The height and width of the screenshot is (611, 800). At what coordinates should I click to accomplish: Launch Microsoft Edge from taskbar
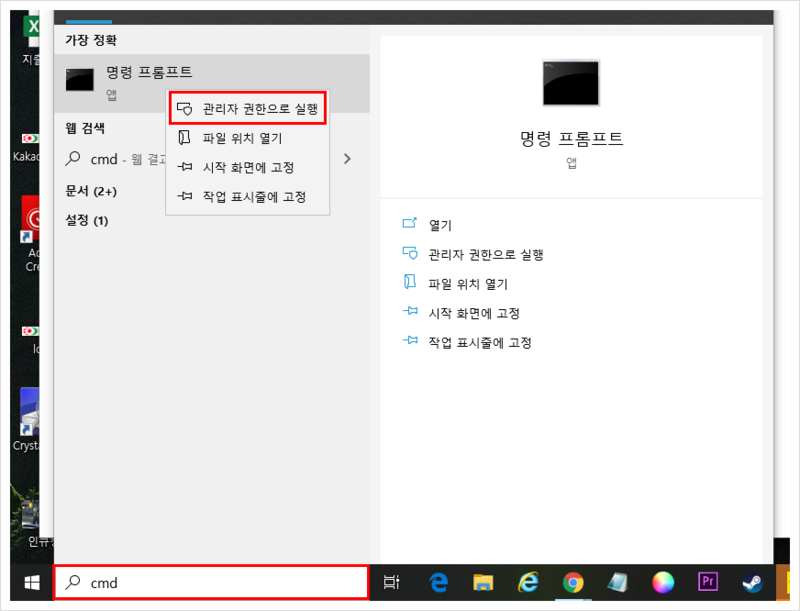[x=438, y=582]
